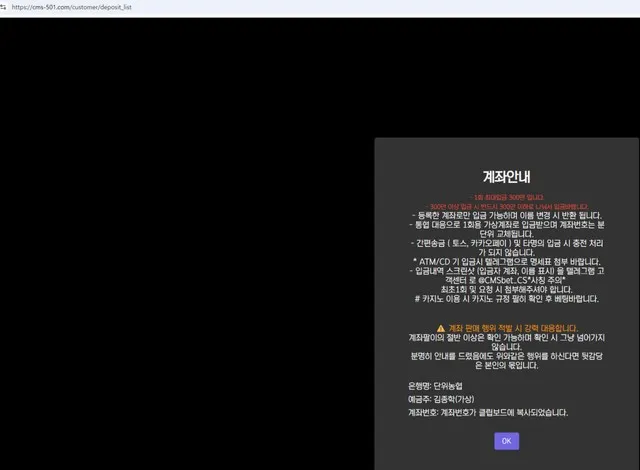Click the 은행명: 단위농협 line
The width and height of the screenshot is (640, 470).
(x=435, y=386)
